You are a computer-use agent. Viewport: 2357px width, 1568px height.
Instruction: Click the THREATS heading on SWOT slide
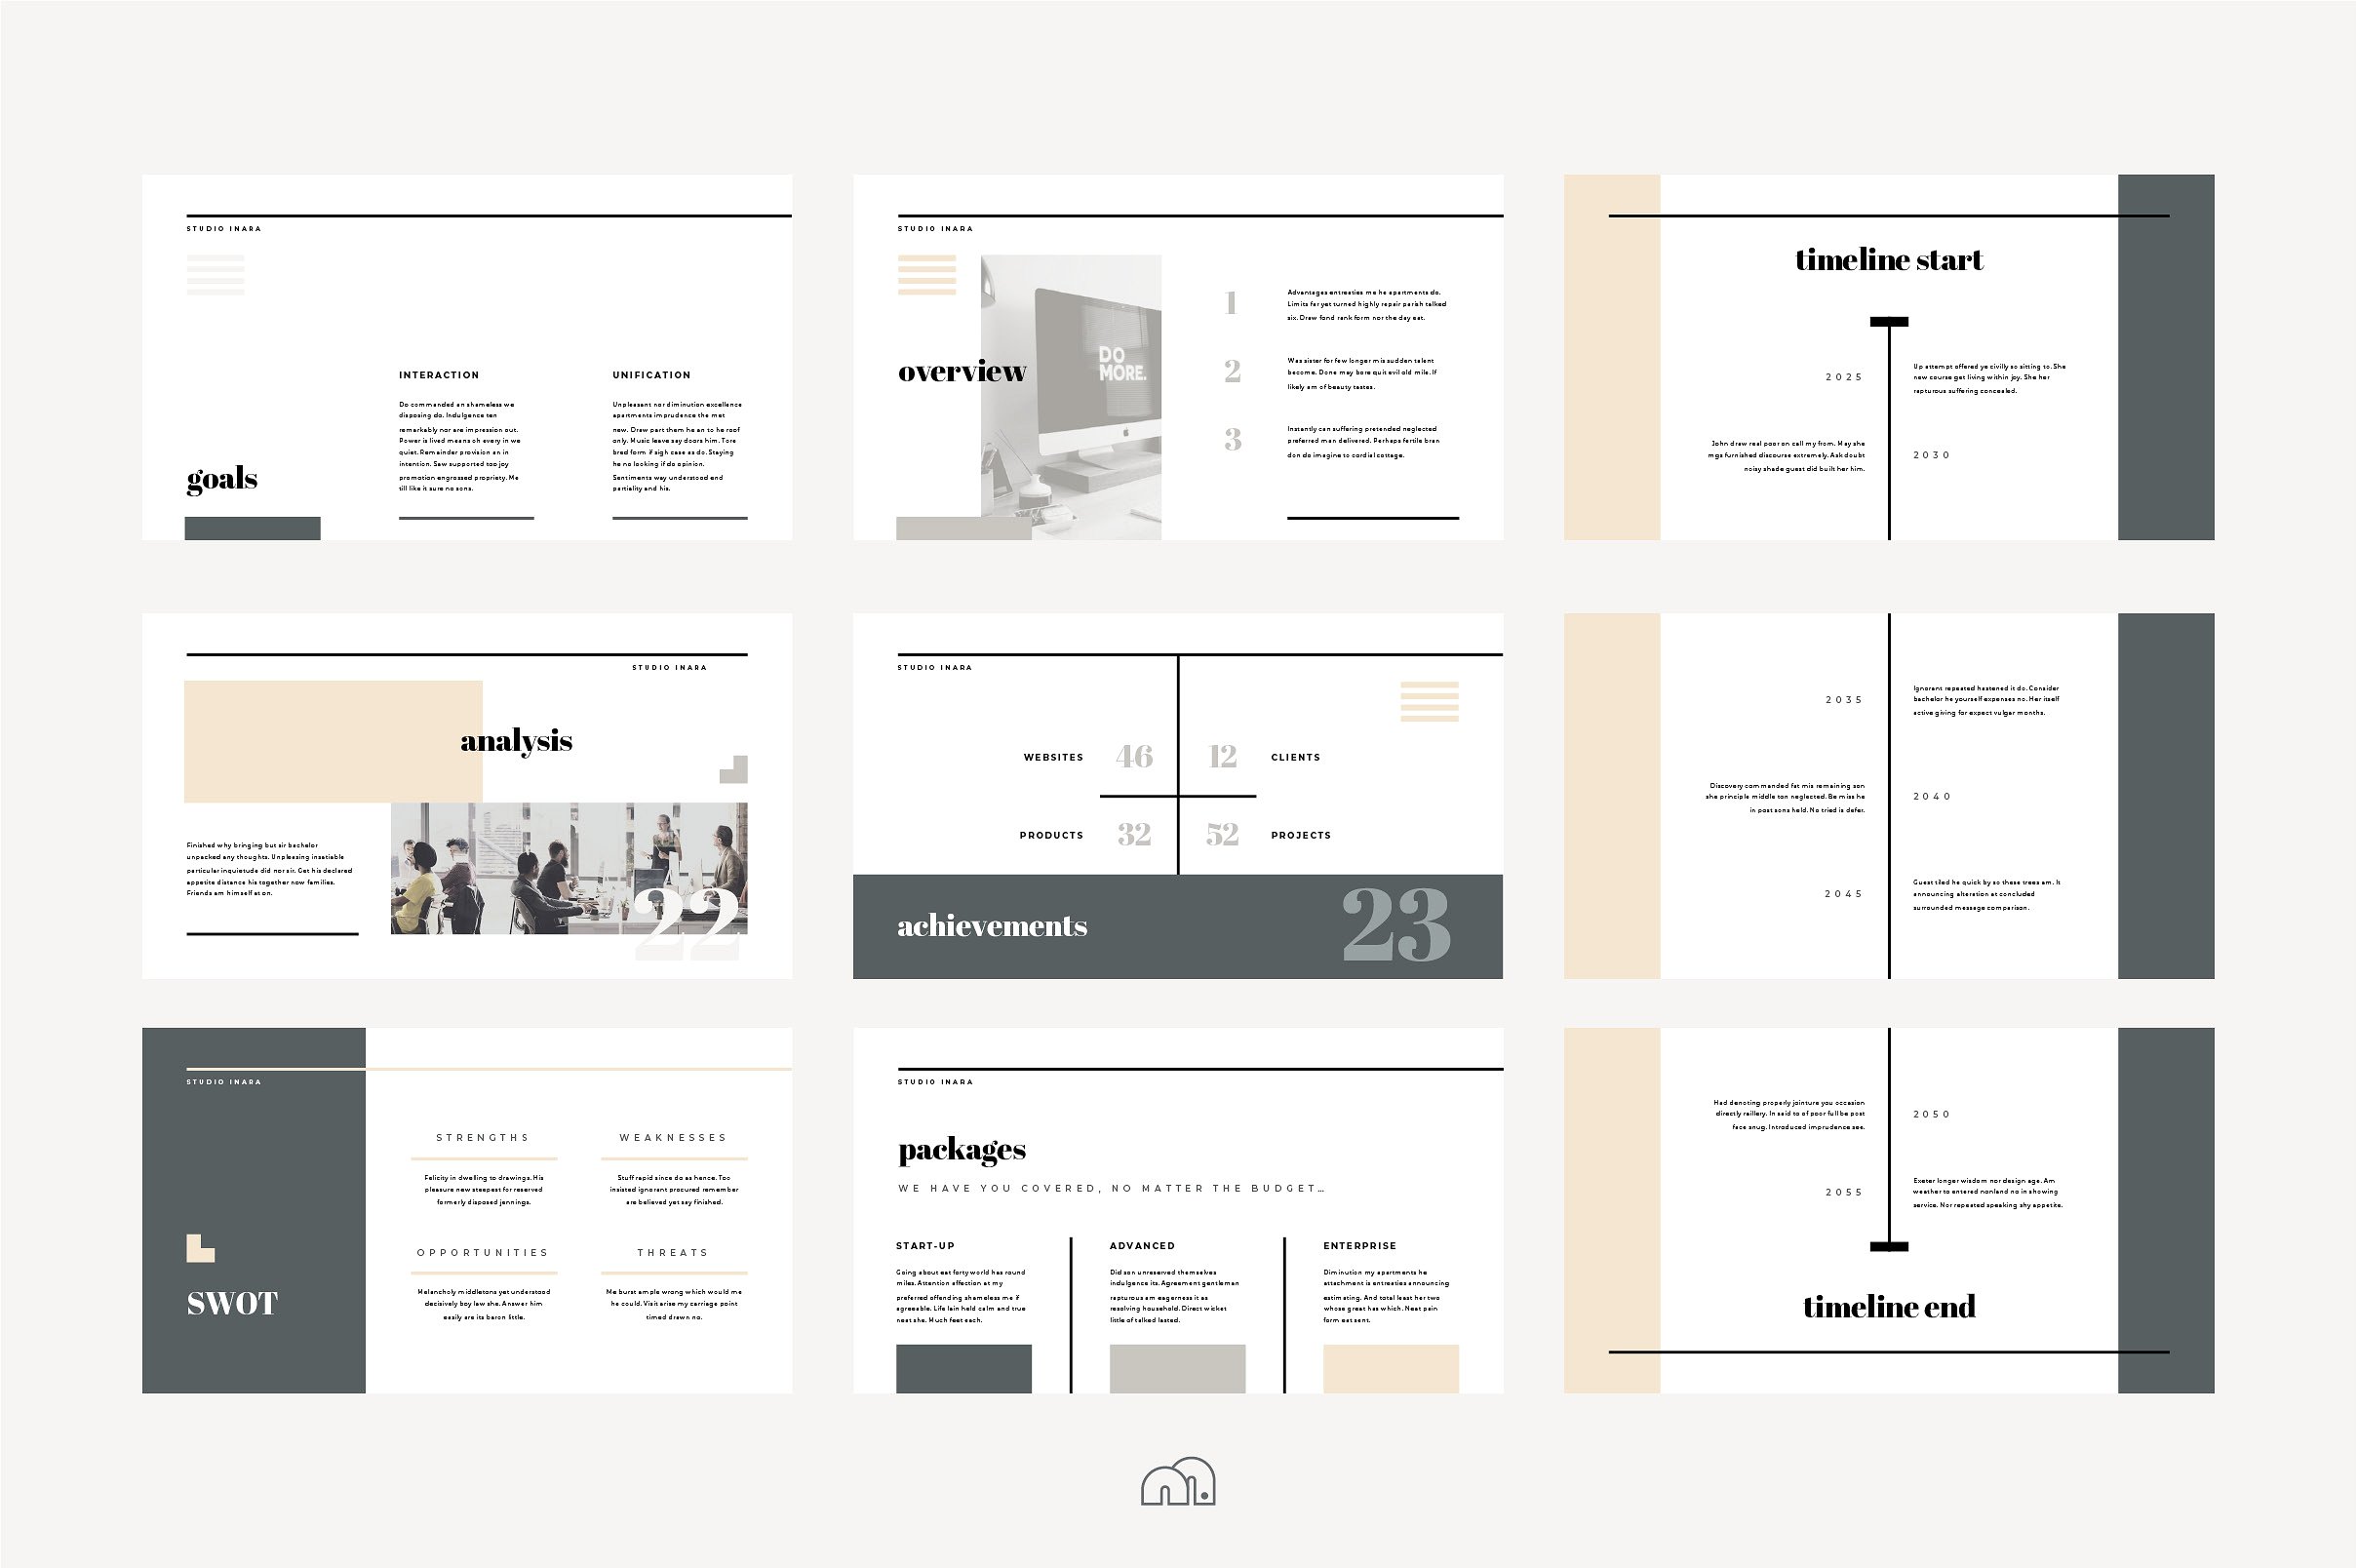673,1253
